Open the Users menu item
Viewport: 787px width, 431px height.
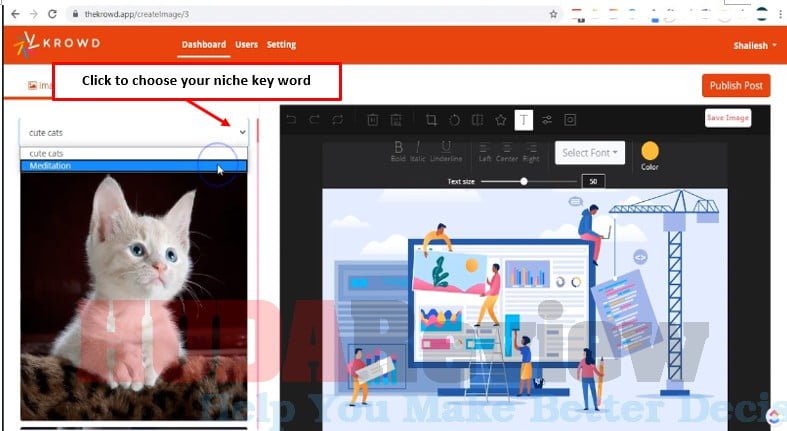click(246, 45)
